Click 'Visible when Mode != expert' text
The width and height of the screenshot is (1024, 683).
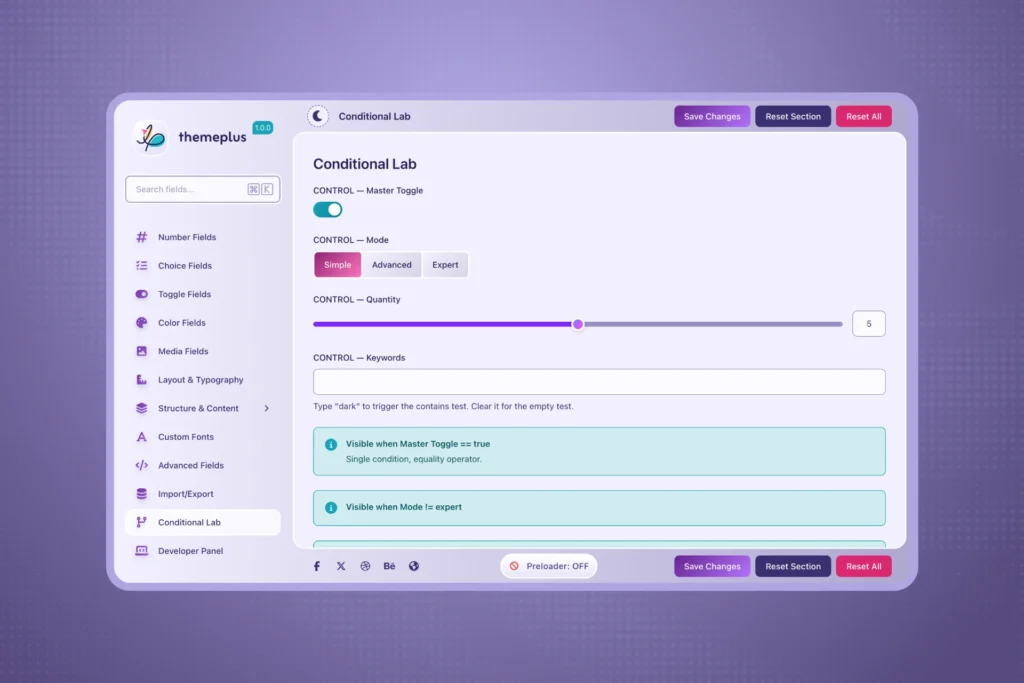tap(404, 507)
